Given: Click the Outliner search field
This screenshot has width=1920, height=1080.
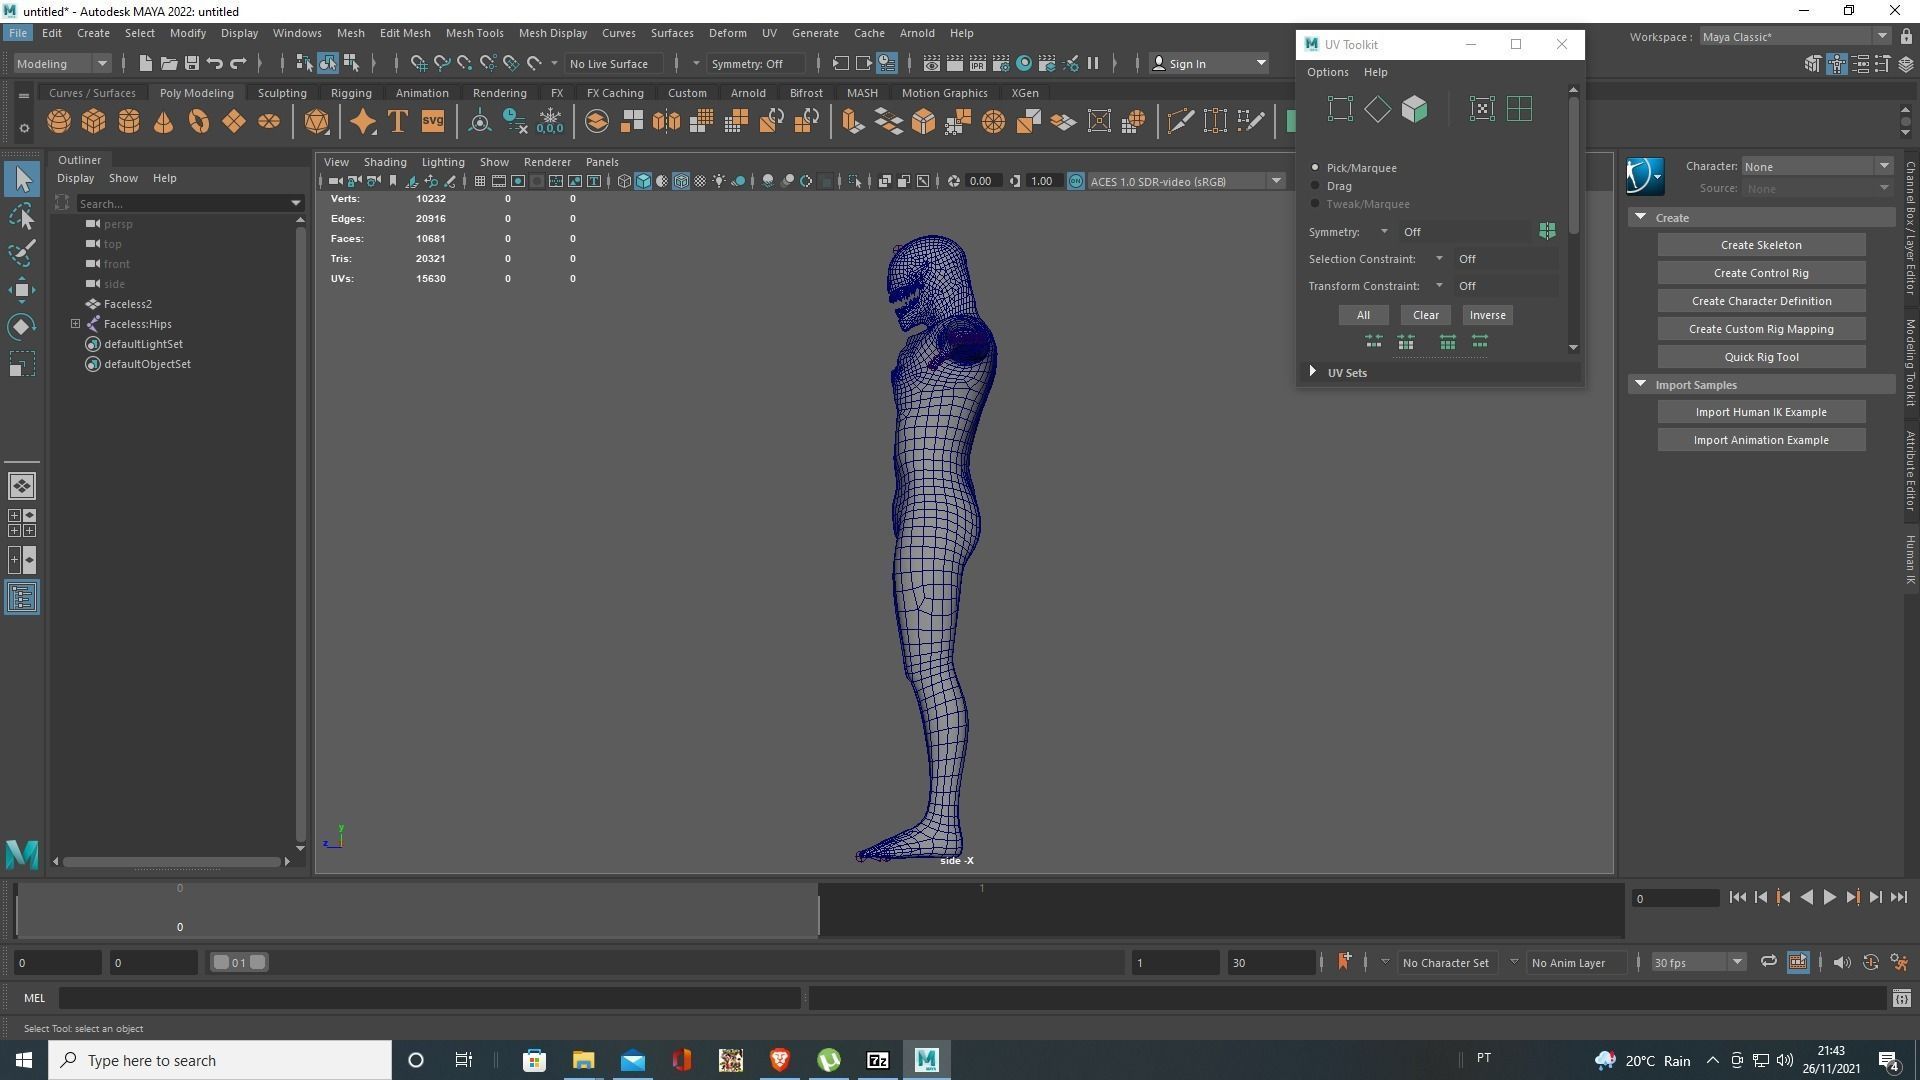Looking at the screenshot, I should pos(190,203).
